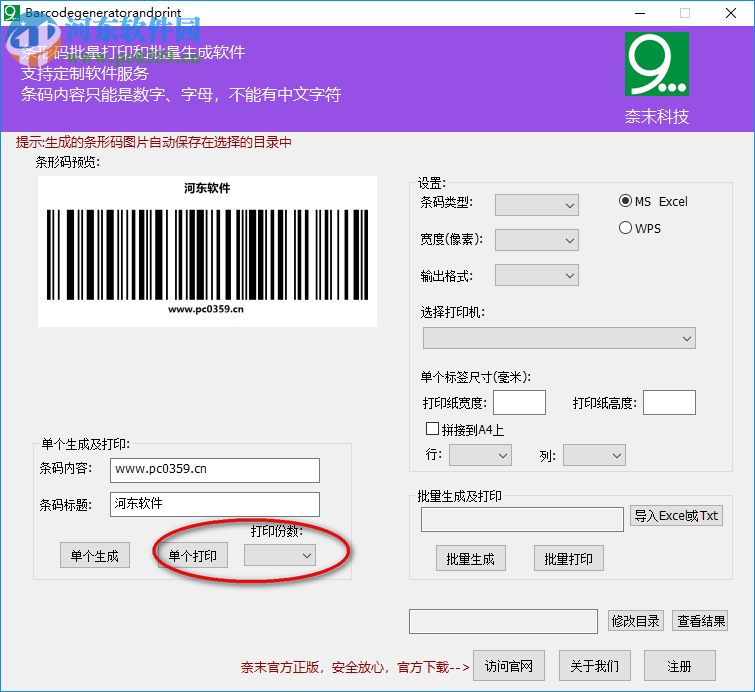Screen dimensions: 755x692
Task: Focus the 条码内容 input field
Action: [x=215, y=470]
